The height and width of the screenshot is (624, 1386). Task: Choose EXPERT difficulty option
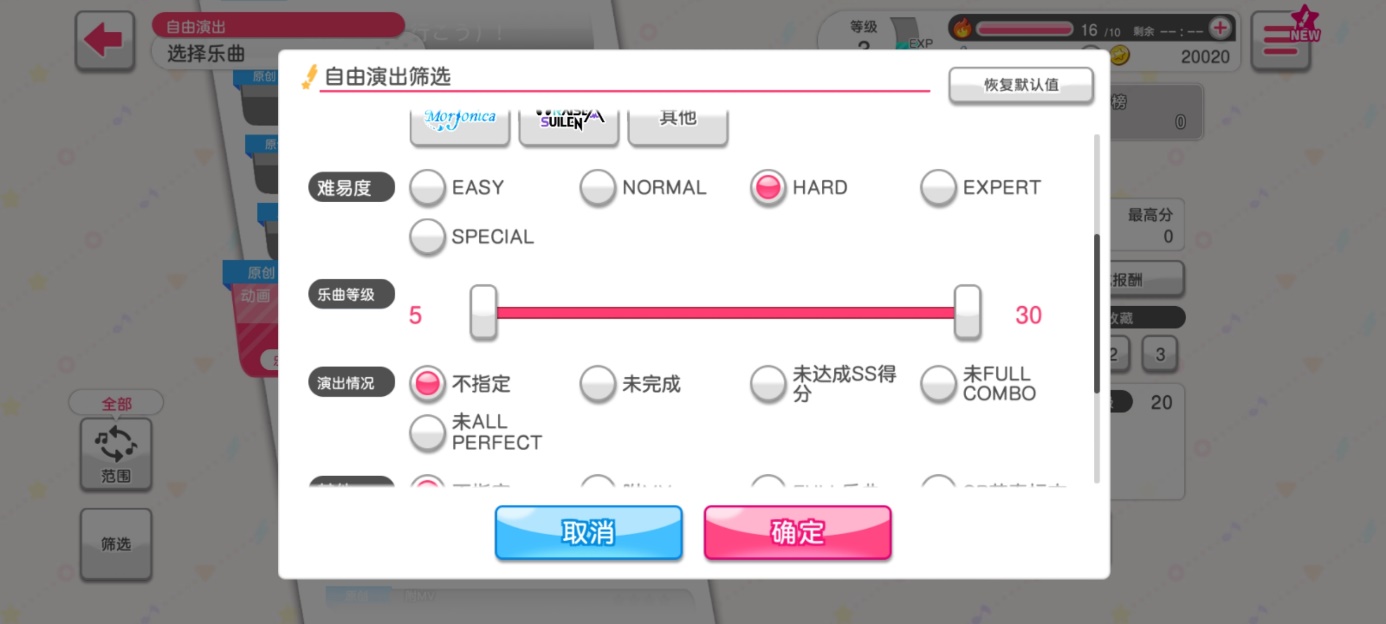click(x=938, y=188)
